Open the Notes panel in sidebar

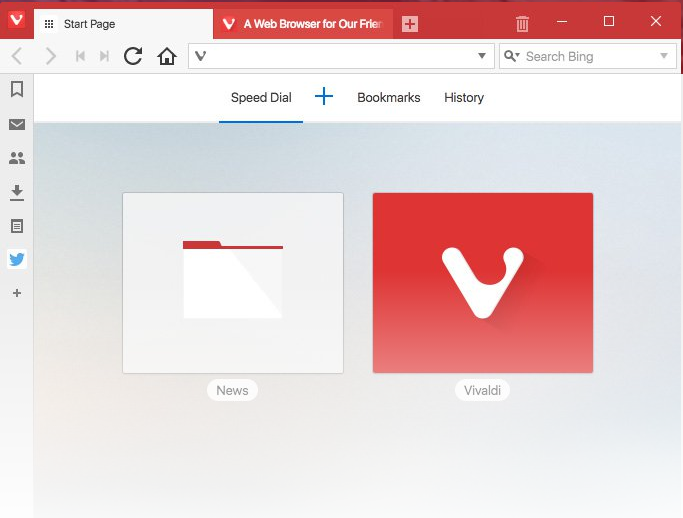coord(17,226)
